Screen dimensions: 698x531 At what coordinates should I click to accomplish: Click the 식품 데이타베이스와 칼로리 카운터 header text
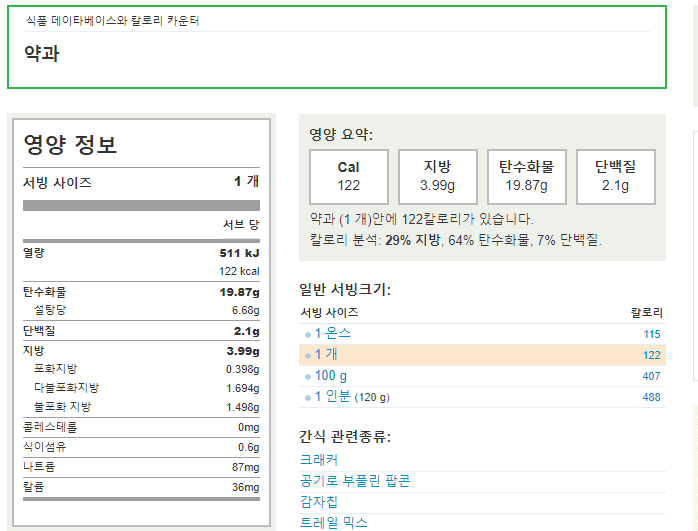[112, 20]
